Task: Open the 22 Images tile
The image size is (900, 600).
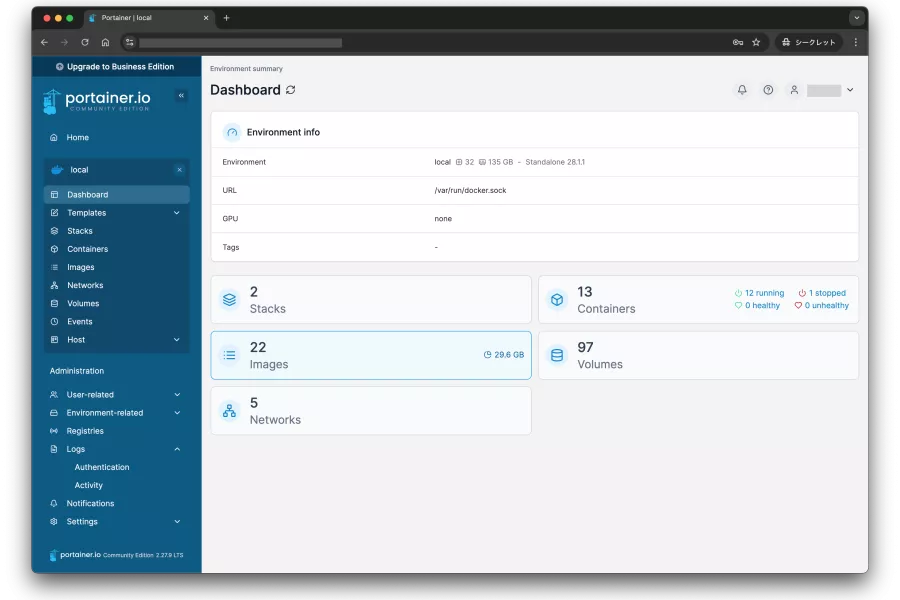Action: coord(371,355)
